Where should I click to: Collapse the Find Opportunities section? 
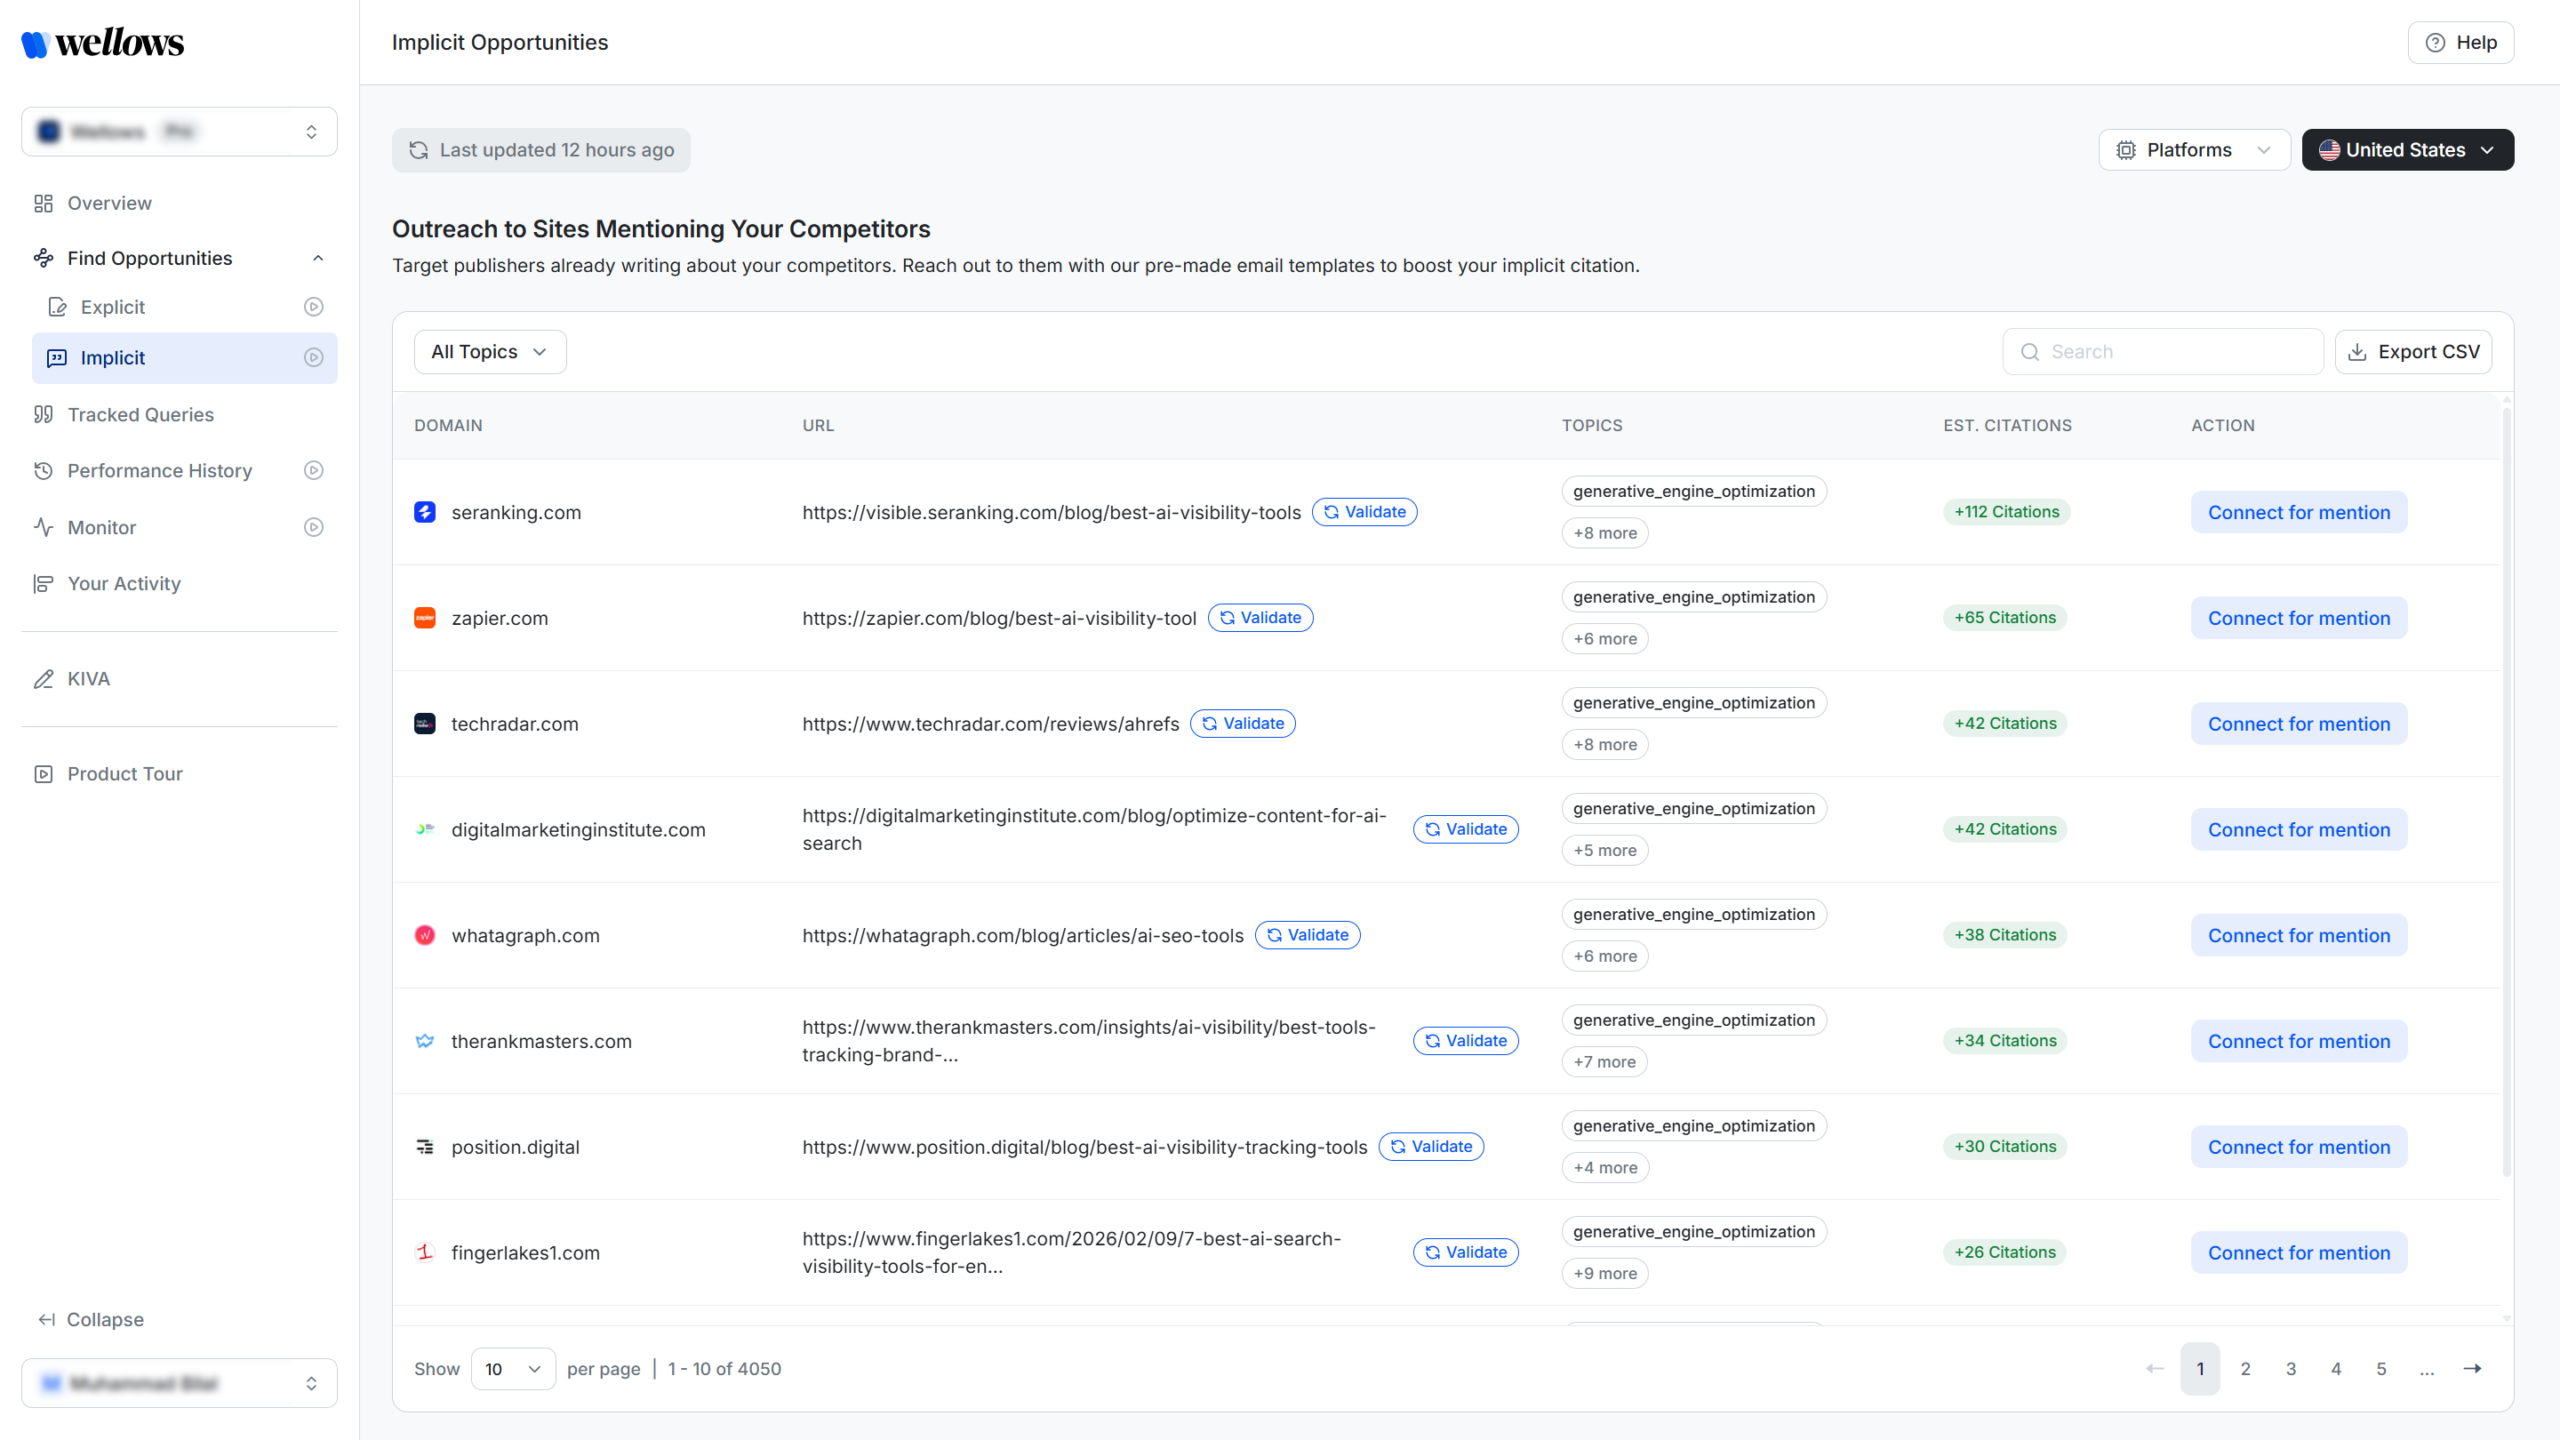[x=318, y=258]
